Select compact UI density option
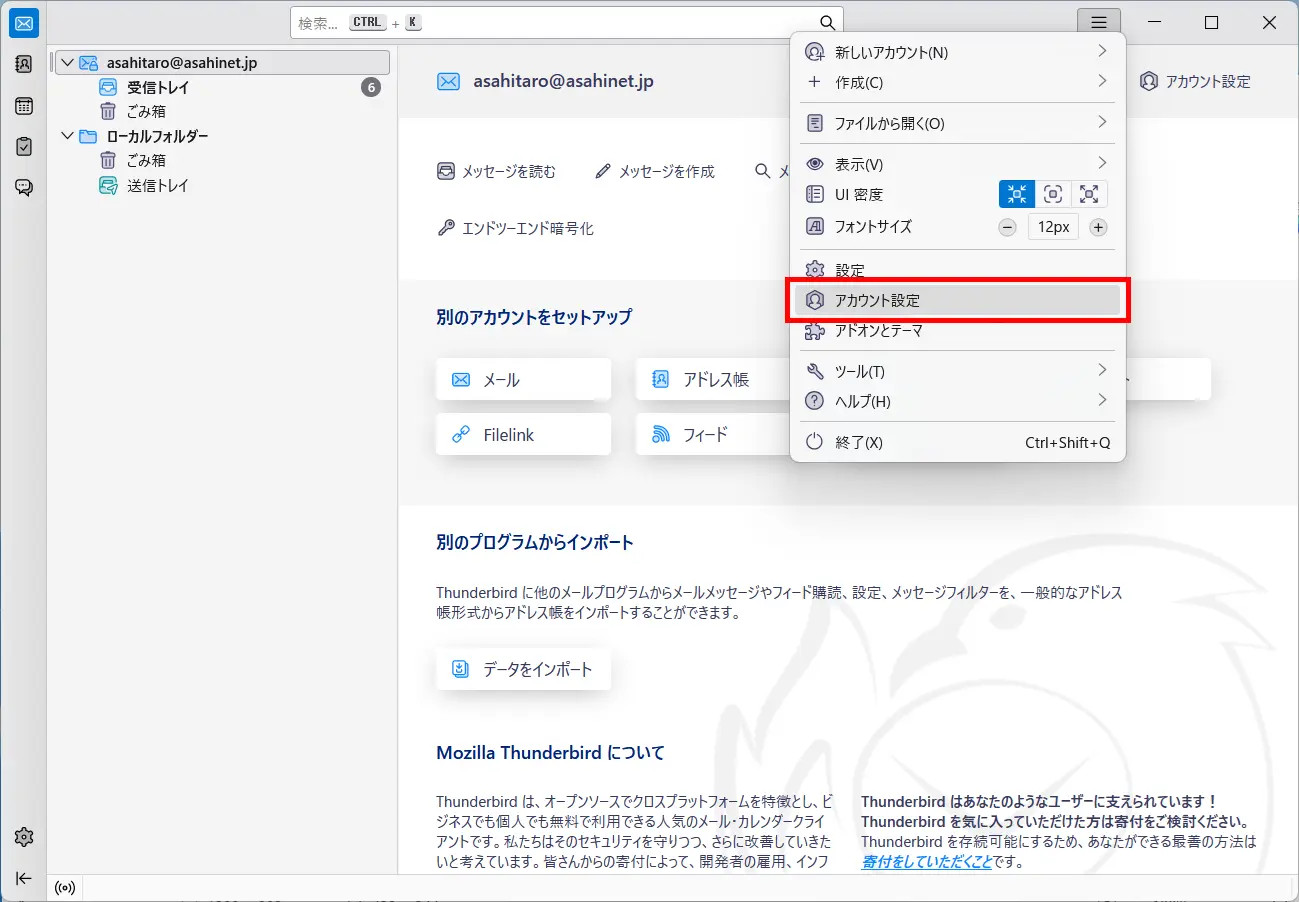 1017,195
